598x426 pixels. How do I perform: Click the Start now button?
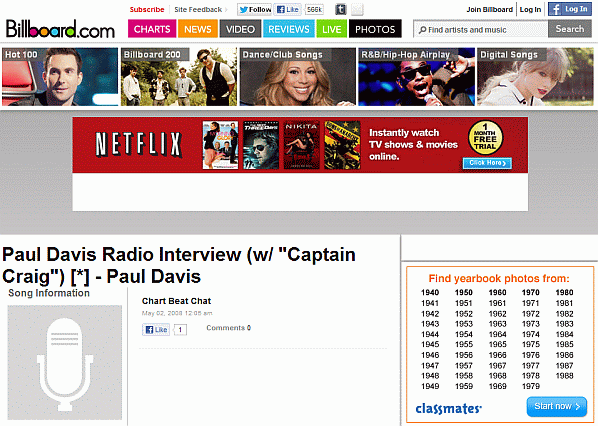tap(556, 407)
